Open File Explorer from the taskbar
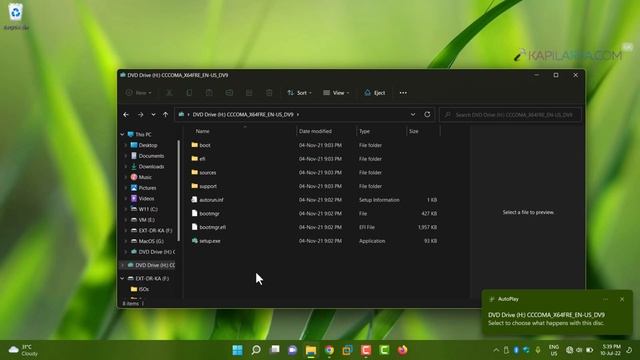The image size is (640, 360). [311, 350]
